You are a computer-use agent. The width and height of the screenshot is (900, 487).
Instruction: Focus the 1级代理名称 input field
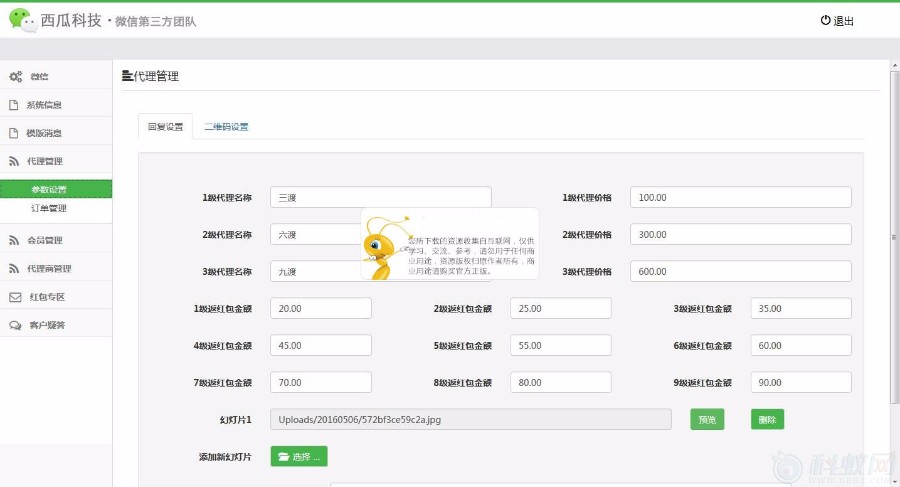pos(381,197)
